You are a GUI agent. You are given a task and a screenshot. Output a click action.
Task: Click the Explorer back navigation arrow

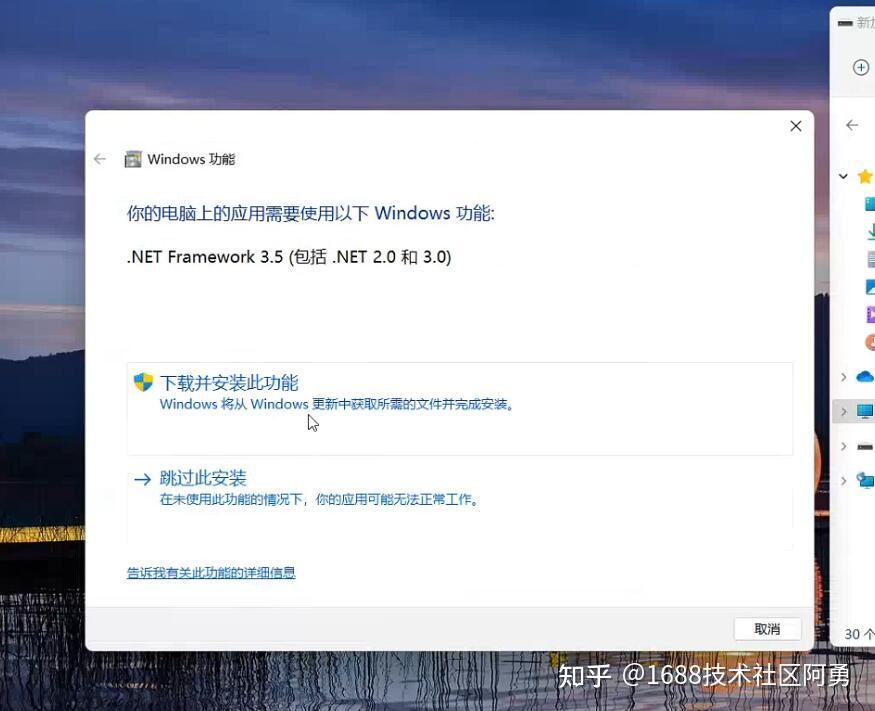[x=851, y=125]
